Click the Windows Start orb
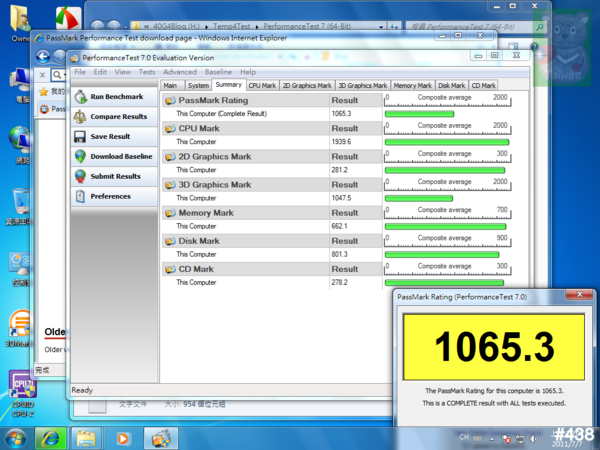 point(16,437)
